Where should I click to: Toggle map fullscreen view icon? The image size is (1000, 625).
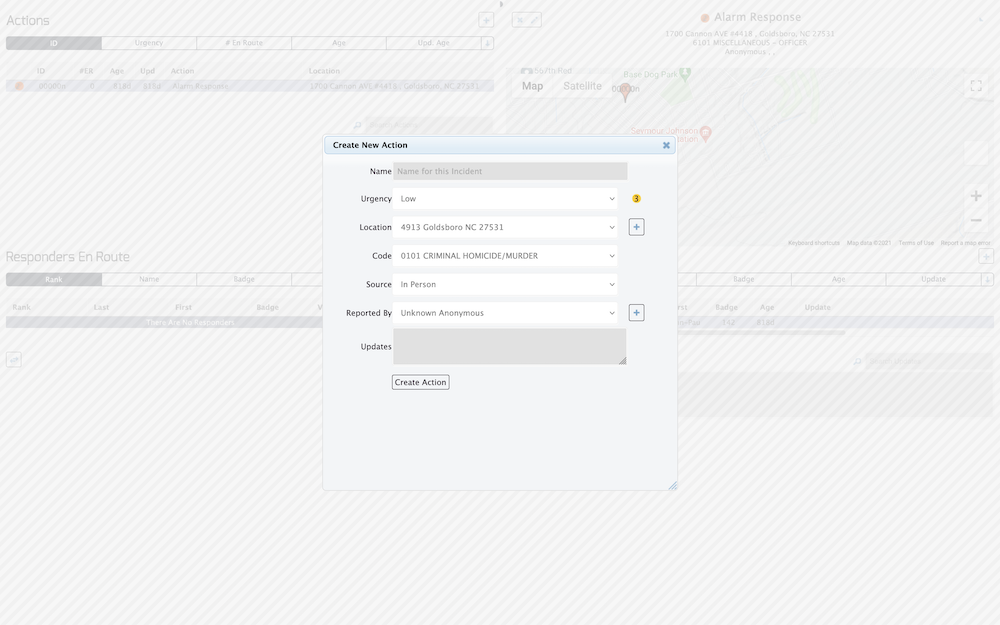point(976,86)
